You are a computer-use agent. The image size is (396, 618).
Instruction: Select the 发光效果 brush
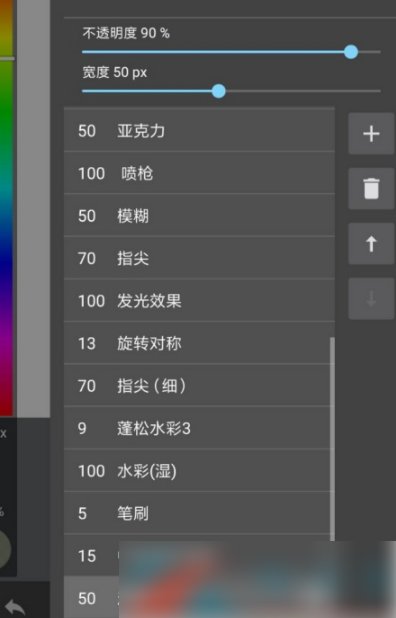[x=199, y=301]
